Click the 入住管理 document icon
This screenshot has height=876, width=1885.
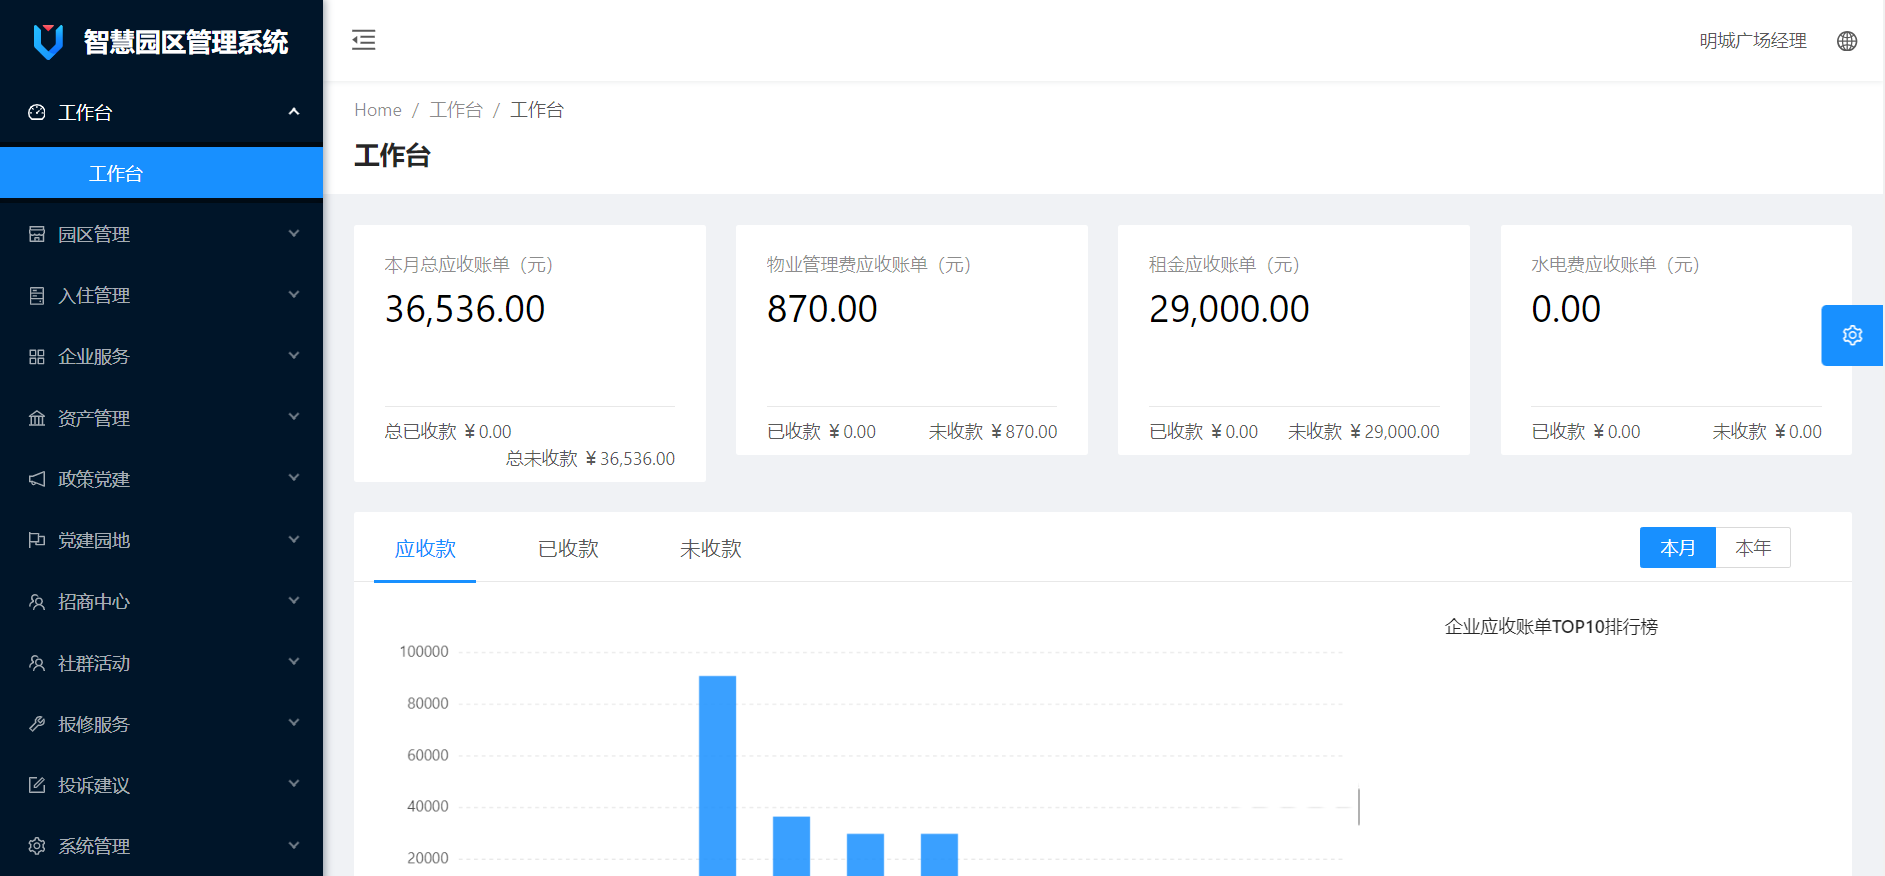click(x=37, y=295)
